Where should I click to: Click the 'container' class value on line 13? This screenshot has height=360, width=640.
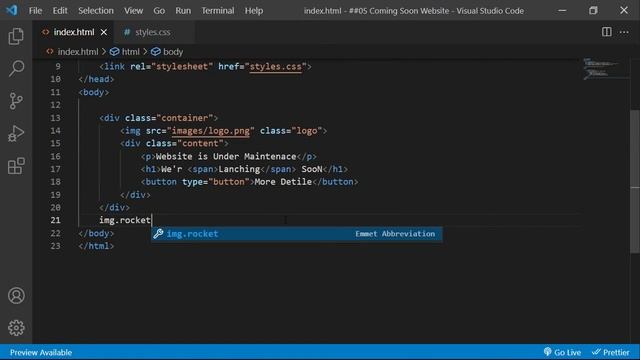(185, 118)
